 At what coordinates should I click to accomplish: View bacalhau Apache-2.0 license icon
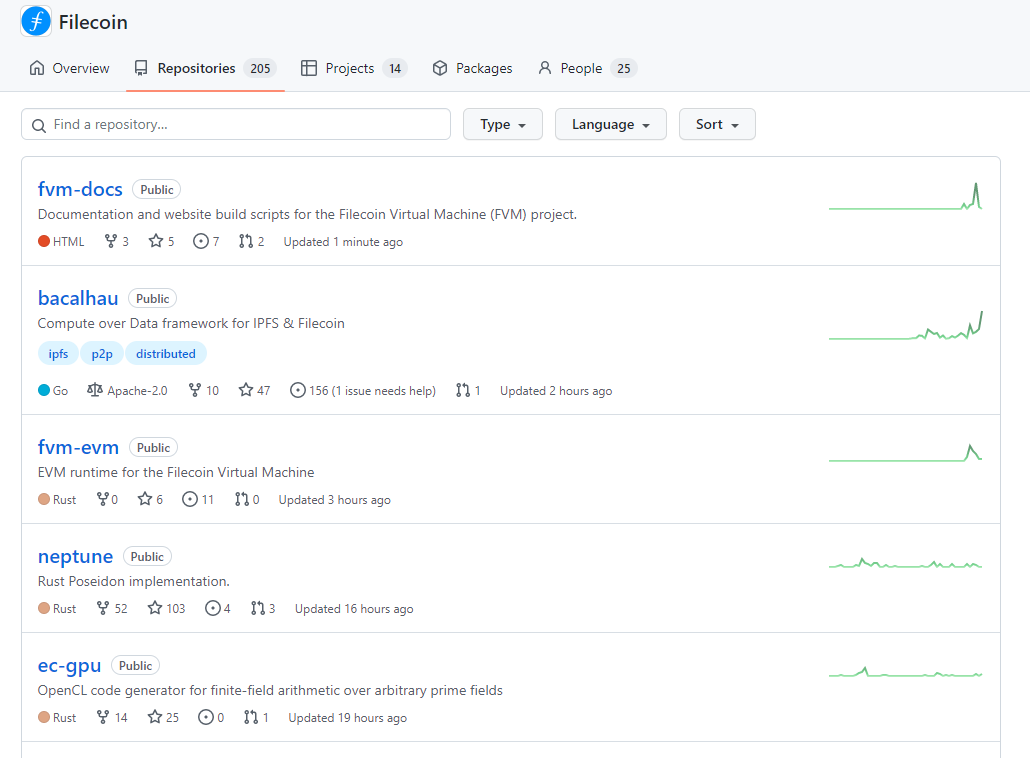(x=95, y=390)
